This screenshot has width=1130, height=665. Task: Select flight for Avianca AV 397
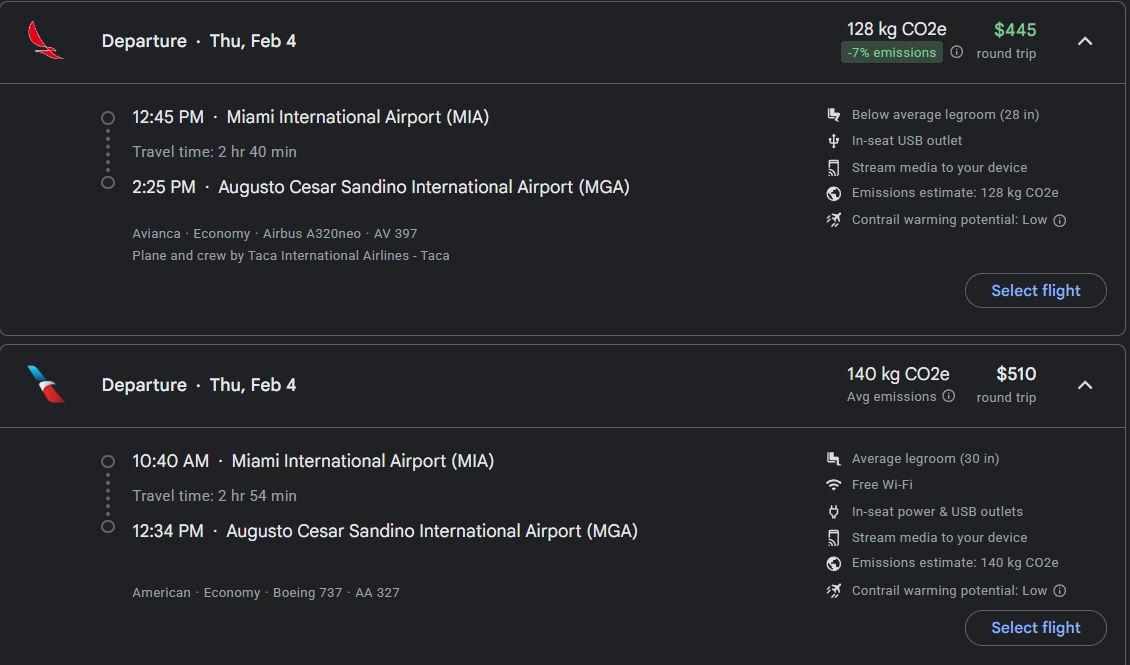[x=1036, y=290]
